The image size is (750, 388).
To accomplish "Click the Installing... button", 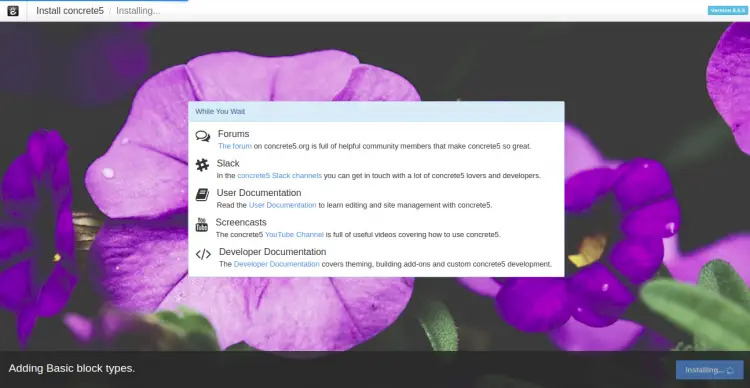I will click(709, 370).
